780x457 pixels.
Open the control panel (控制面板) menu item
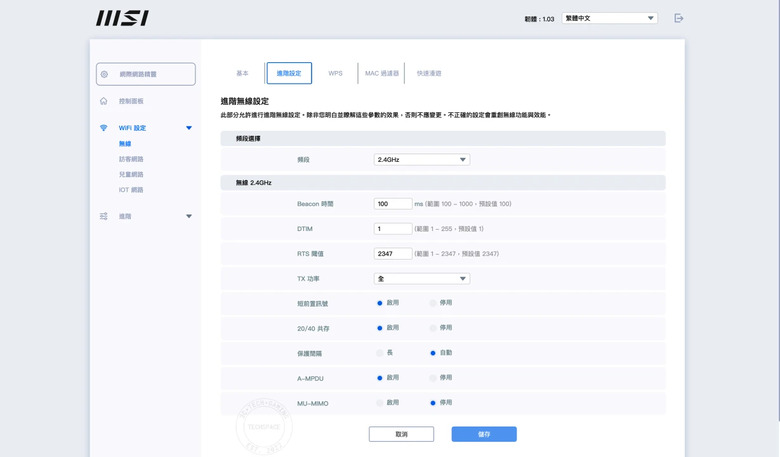(131, 101)
